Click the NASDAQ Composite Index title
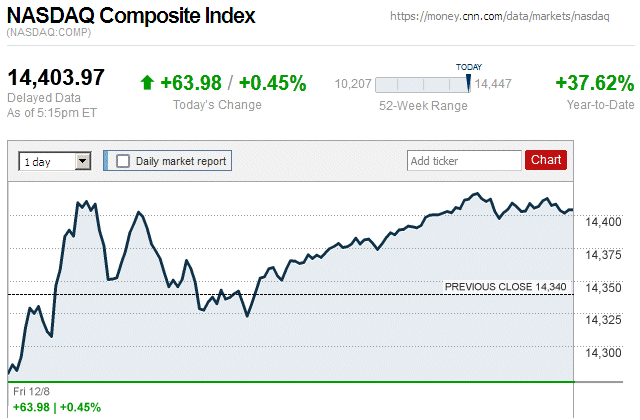The width and height of the screenshot is (640, 420). [131, 16]
